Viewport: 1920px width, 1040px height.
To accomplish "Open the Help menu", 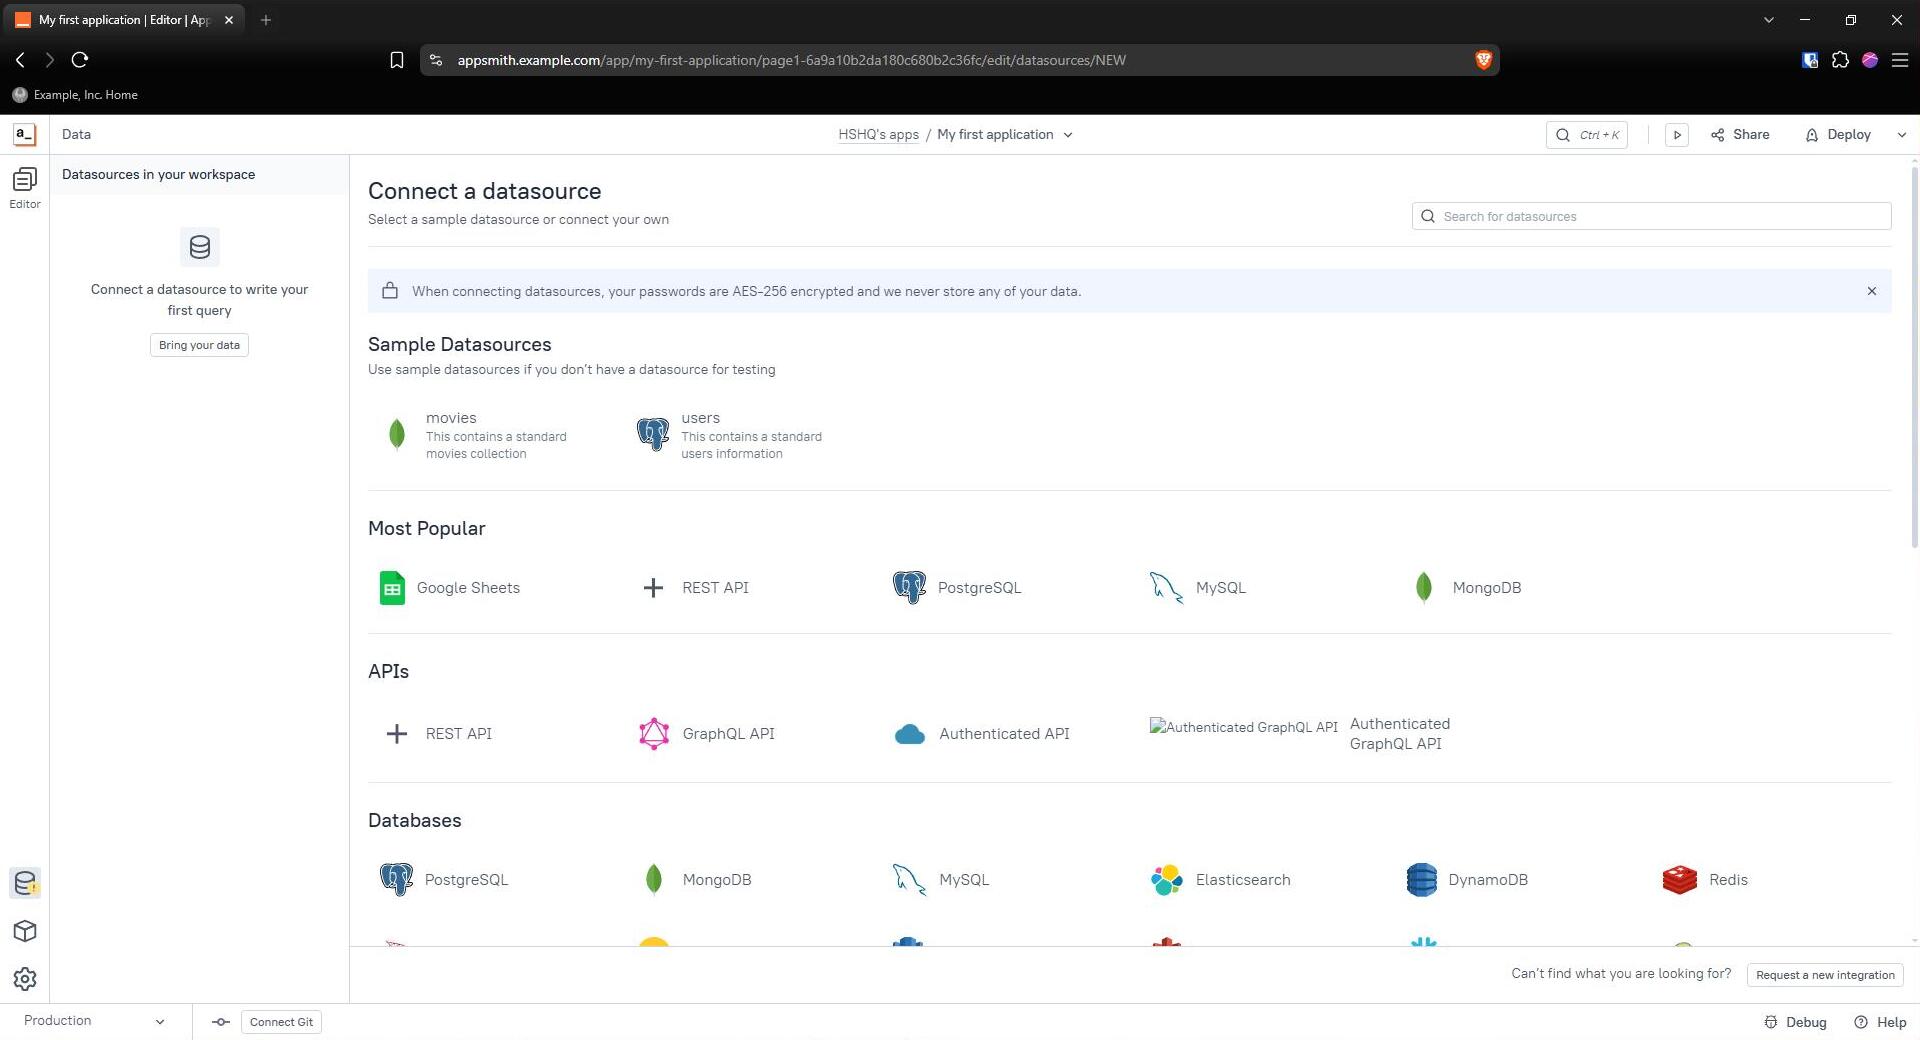I will [1880, 1022].
